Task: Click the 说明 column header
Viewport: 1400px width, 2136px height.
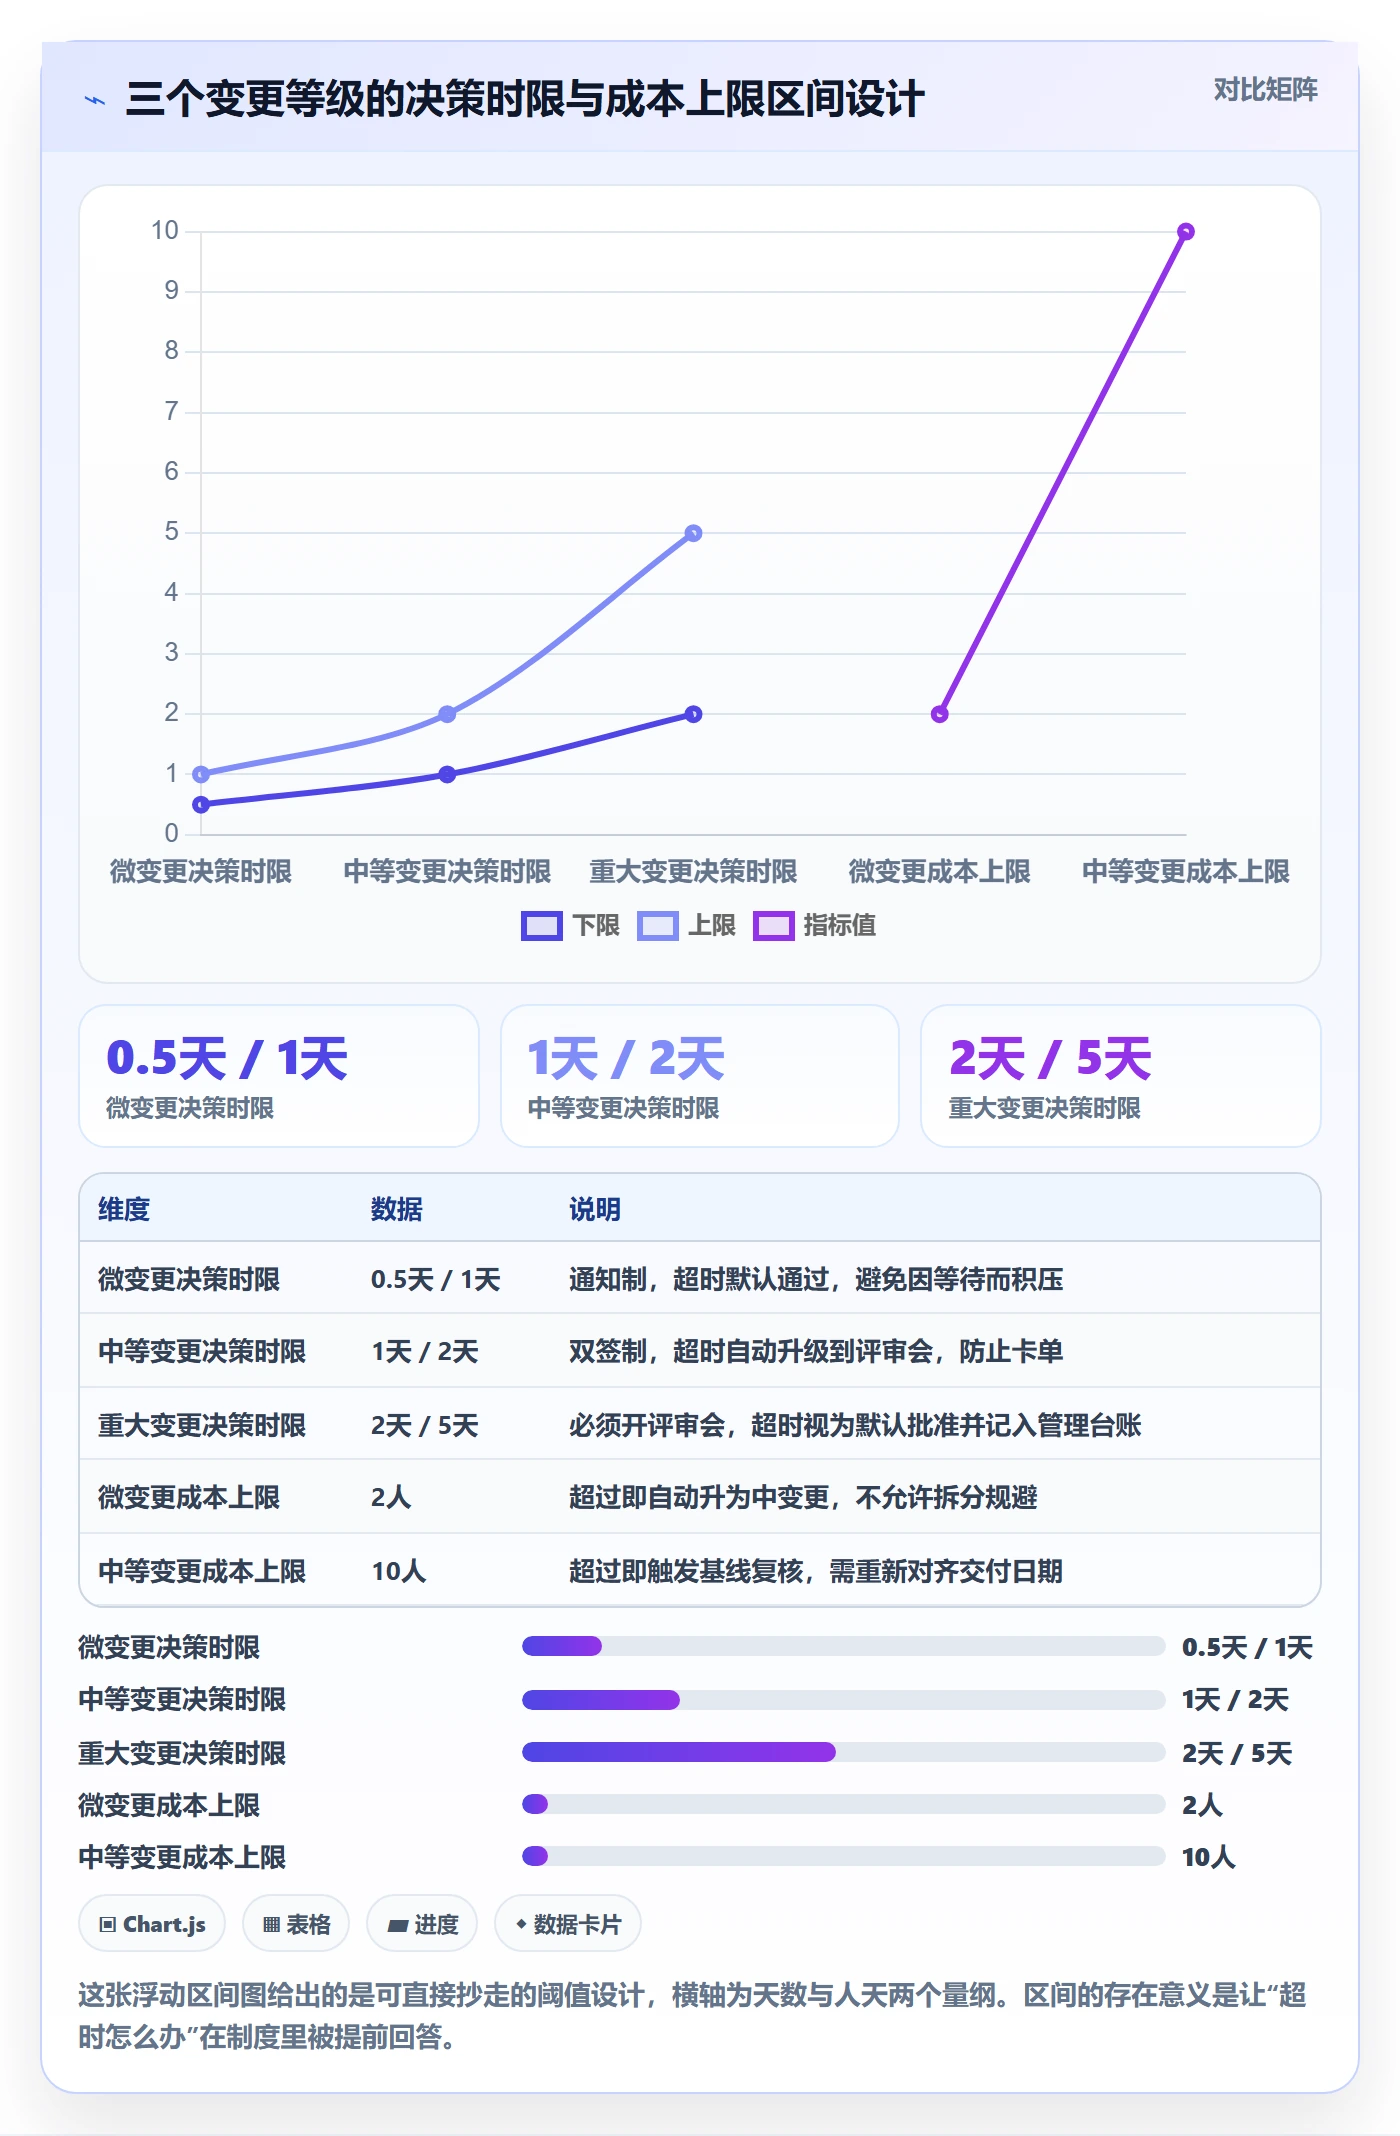Action: (595, 1209)
